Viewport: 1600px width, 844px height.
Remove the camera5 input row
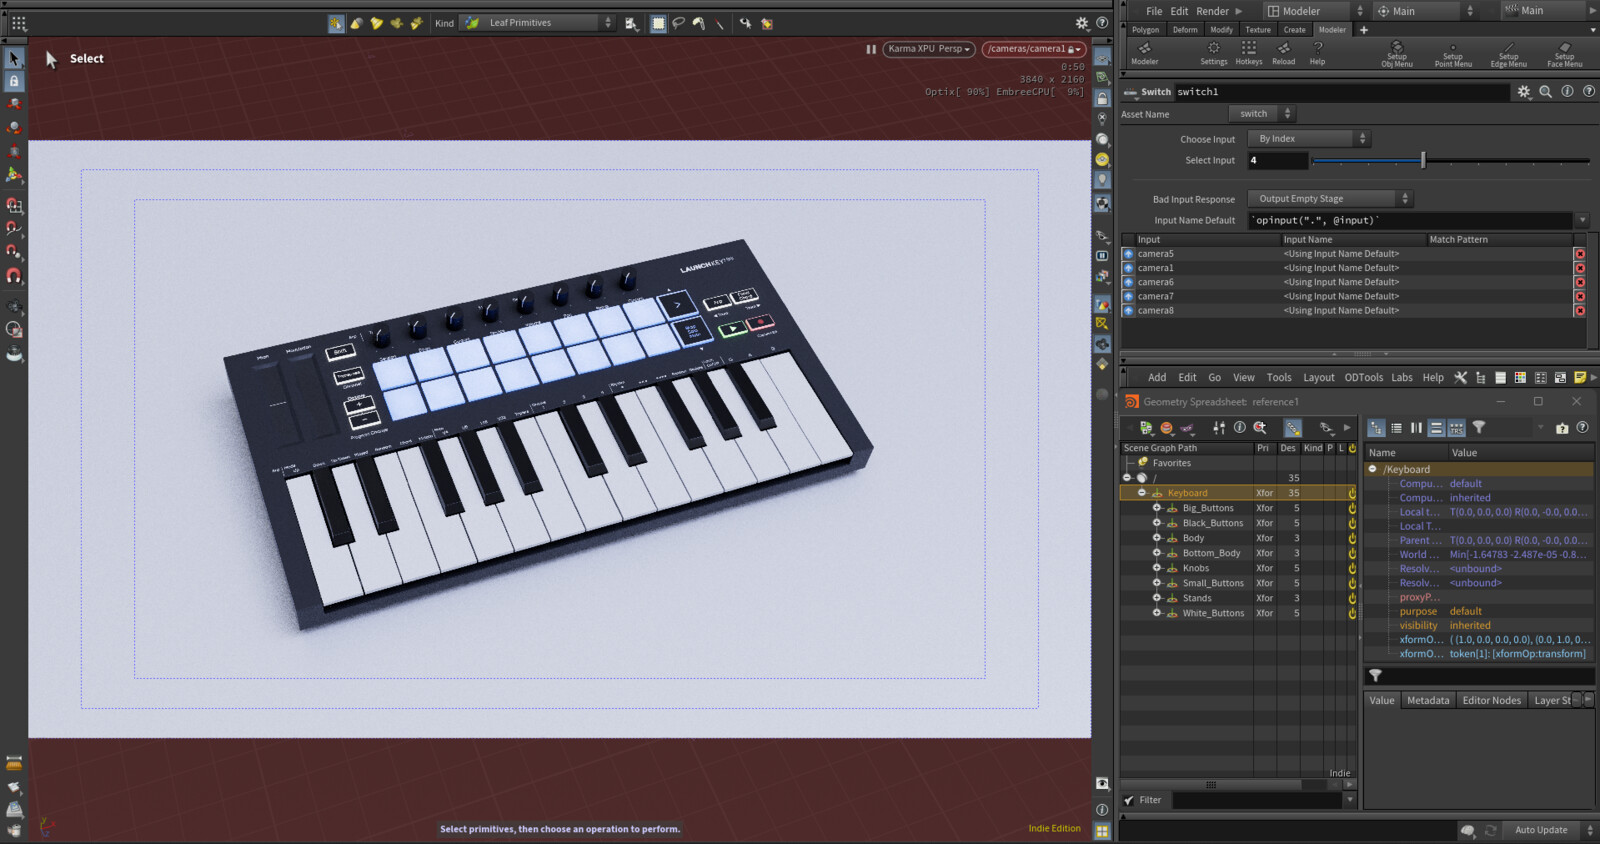1580,254
